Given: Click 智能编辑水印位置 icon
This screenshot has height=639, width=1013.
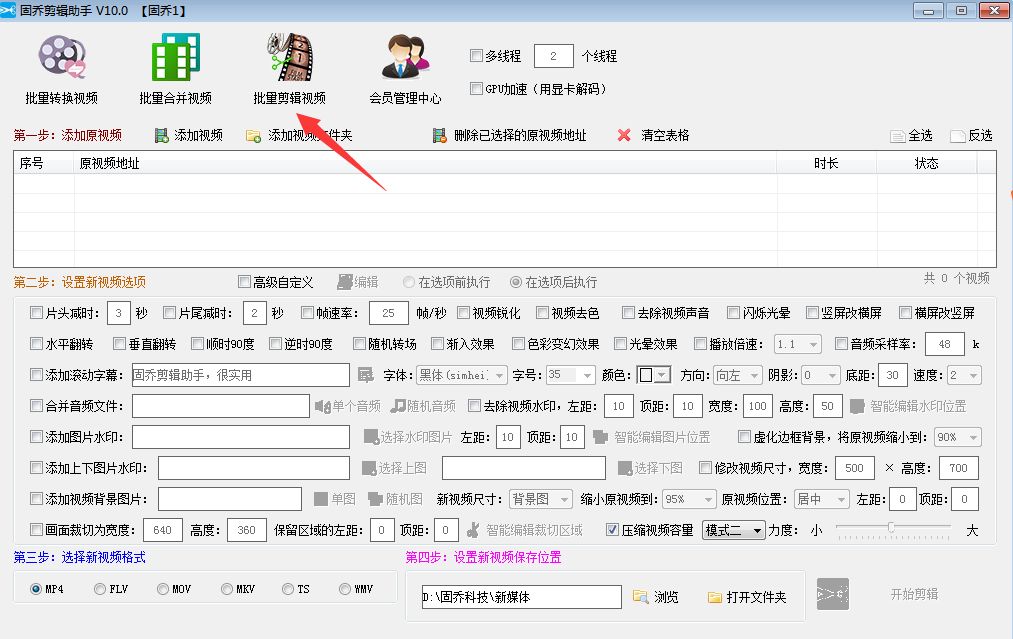Looking at the screenshot, I should point(857,406).
